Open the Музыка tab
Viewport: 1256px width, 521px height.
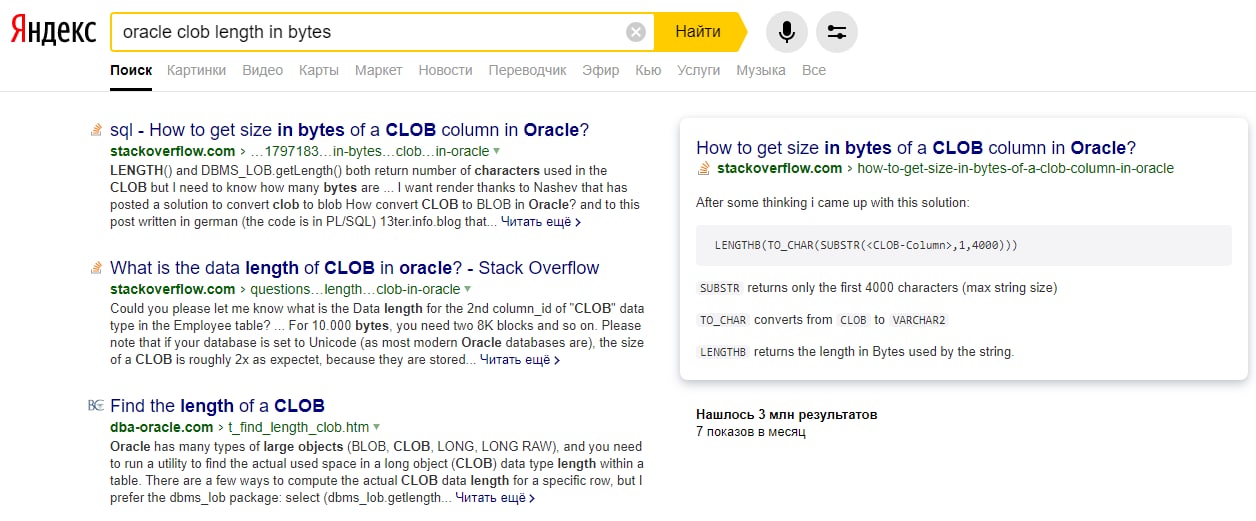761,70
